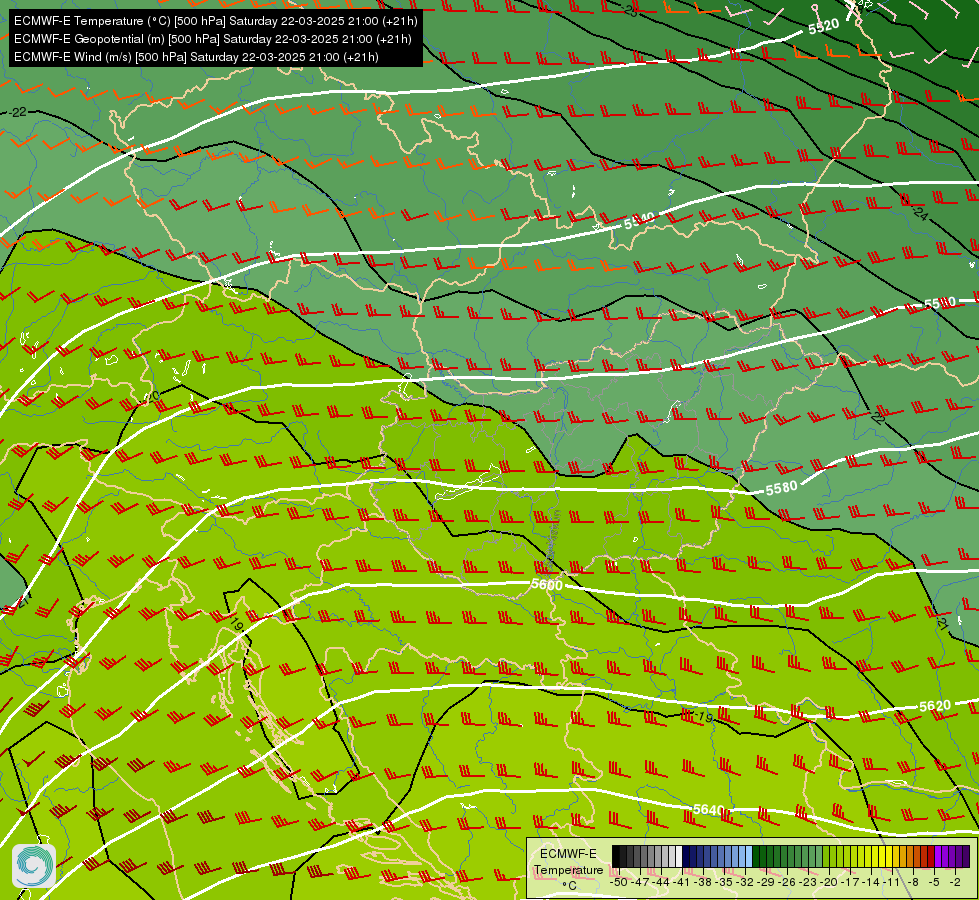
Task: Click the -24 isotherm label
Action: pos(920,212)
